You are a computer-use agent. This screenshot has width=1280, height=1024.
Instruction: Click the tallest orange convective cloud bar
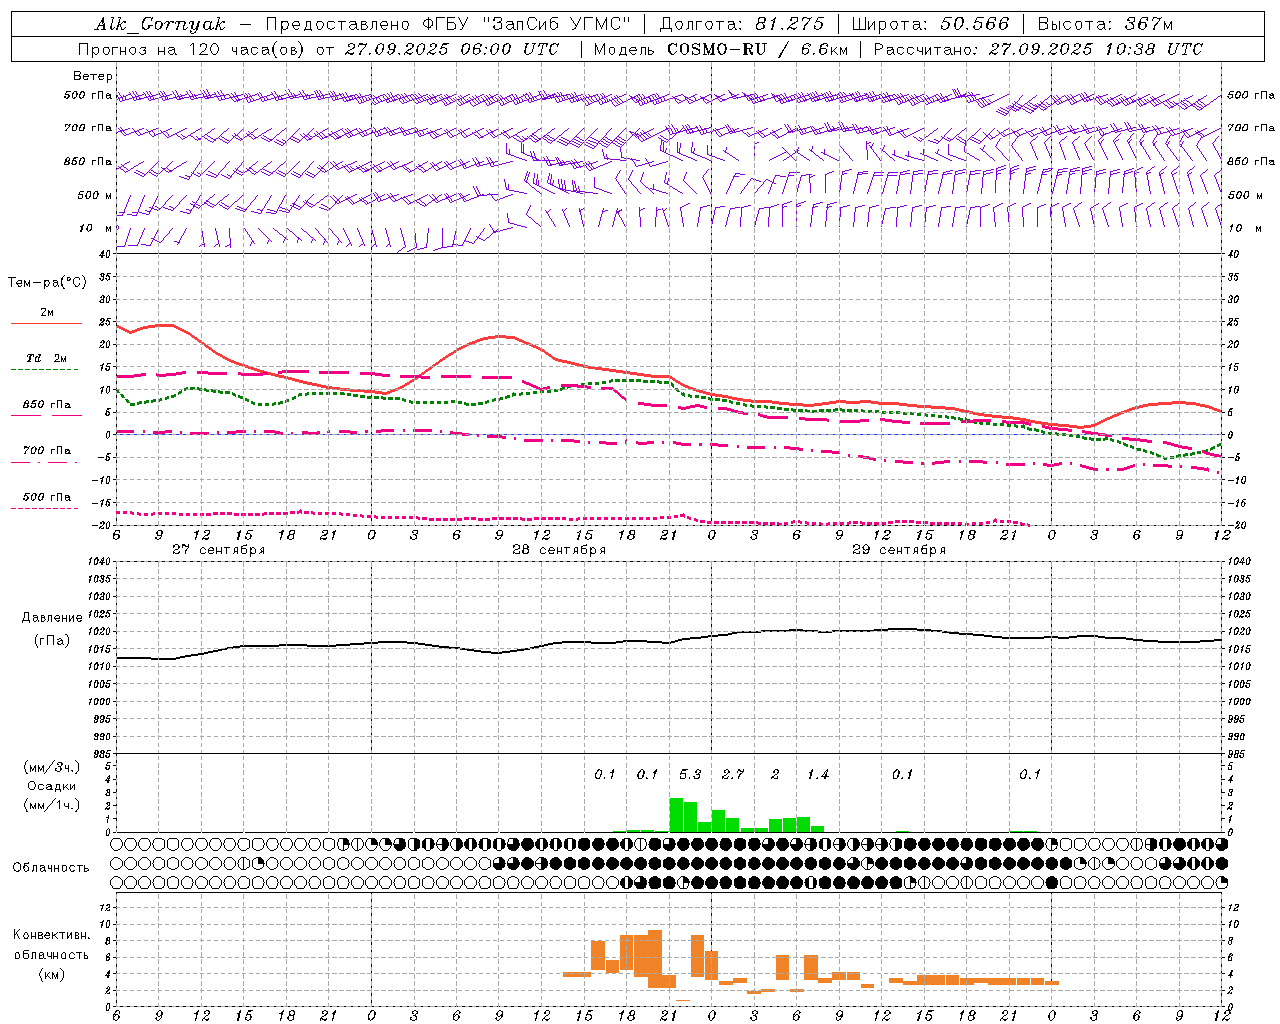(x=655, y=959)
